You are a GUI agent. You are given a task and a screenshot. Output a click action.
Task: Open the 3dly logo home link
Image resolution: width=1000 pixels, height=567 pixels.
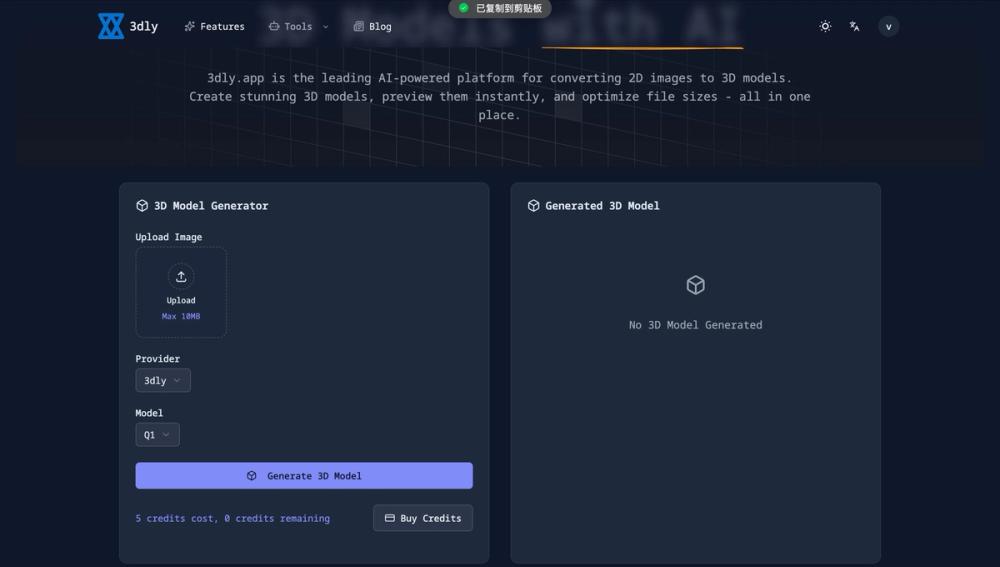pyautogui.click(x=128, y=26)
